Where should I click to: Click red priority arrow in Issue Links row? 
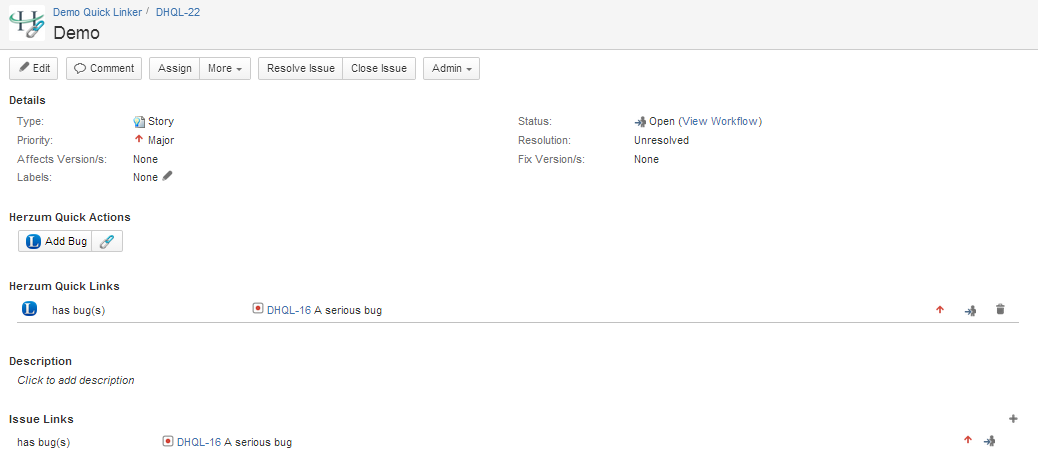point(967,440)
